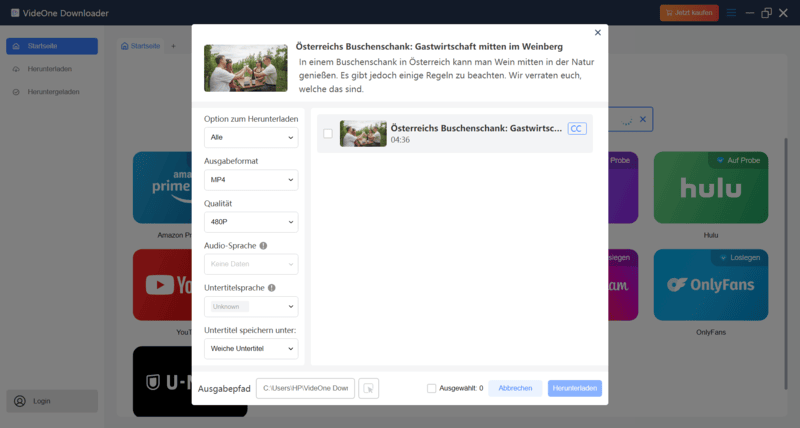
Task: Open the OnlyFans service tile
Action: pos(711,285)
